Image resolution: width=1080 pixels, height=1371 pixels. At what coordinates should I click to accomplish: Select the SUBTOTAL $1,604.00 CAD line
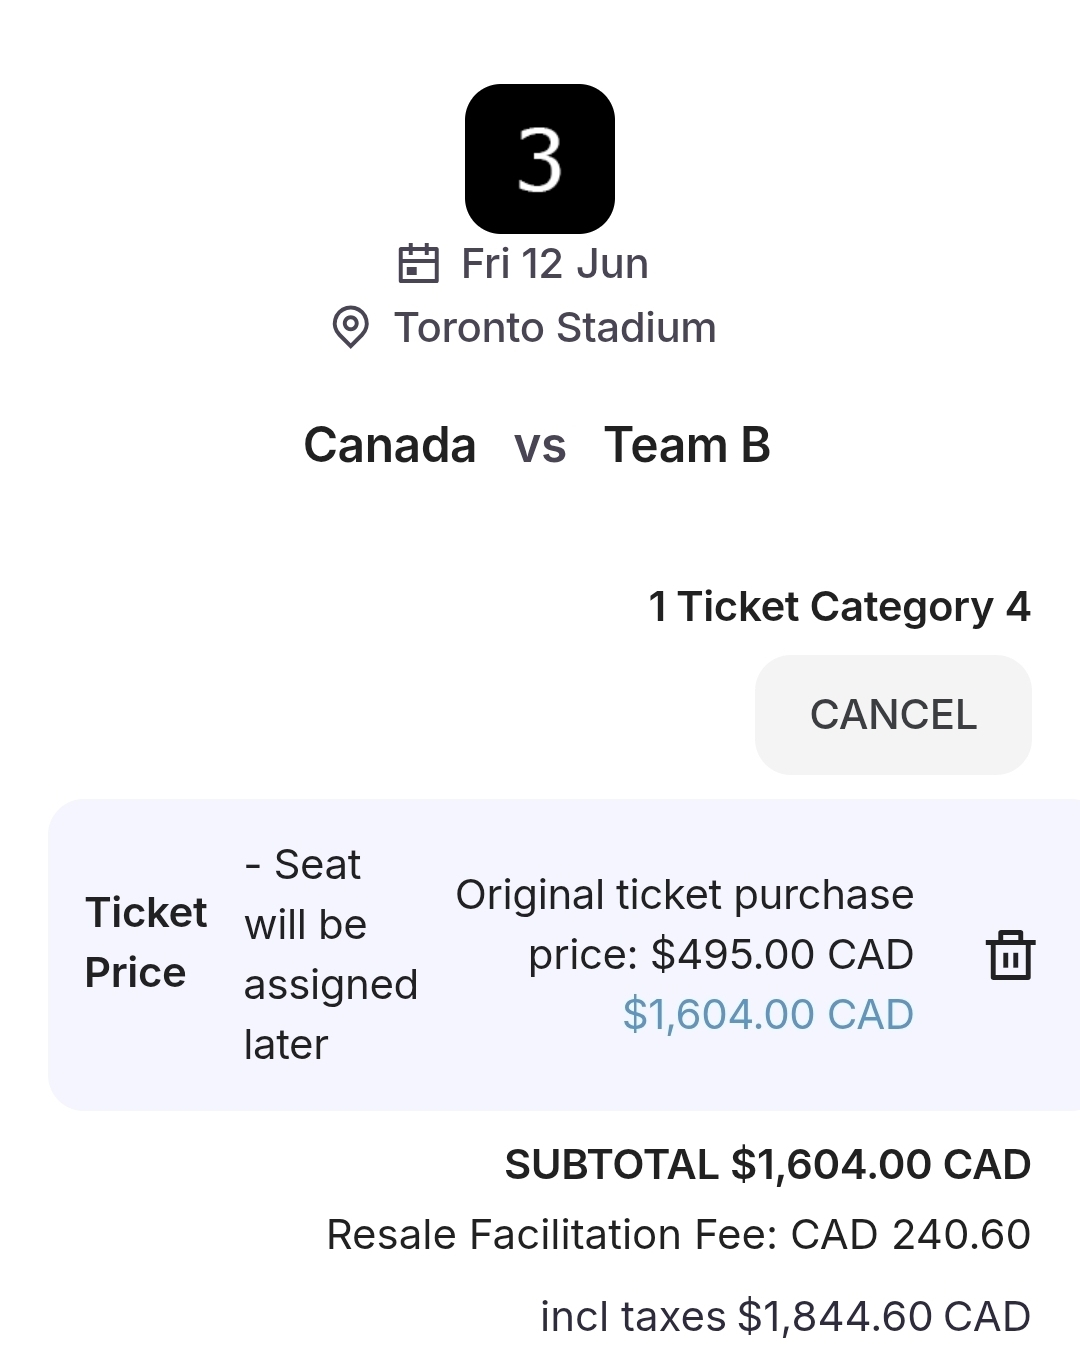coord(767,1165)
